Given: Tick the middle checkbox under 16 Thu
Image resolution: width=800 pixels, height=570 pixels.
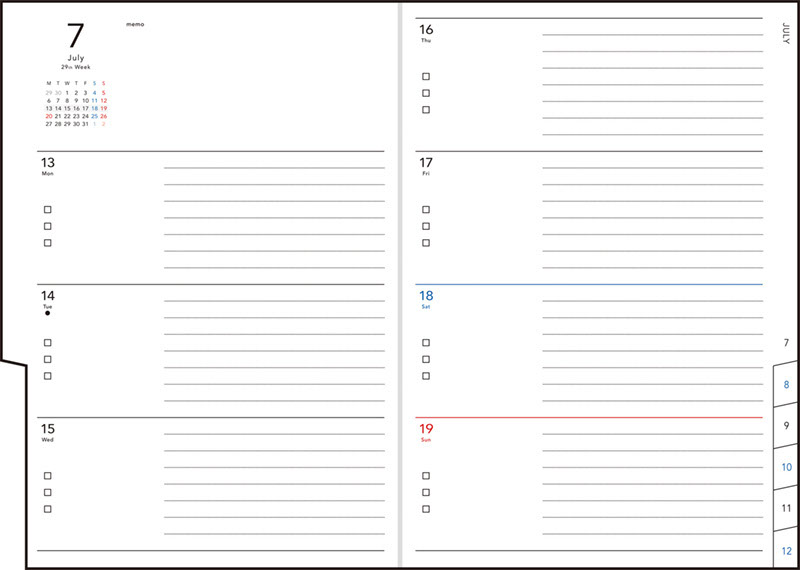Looking at the screenshot, I should (426, 93).
